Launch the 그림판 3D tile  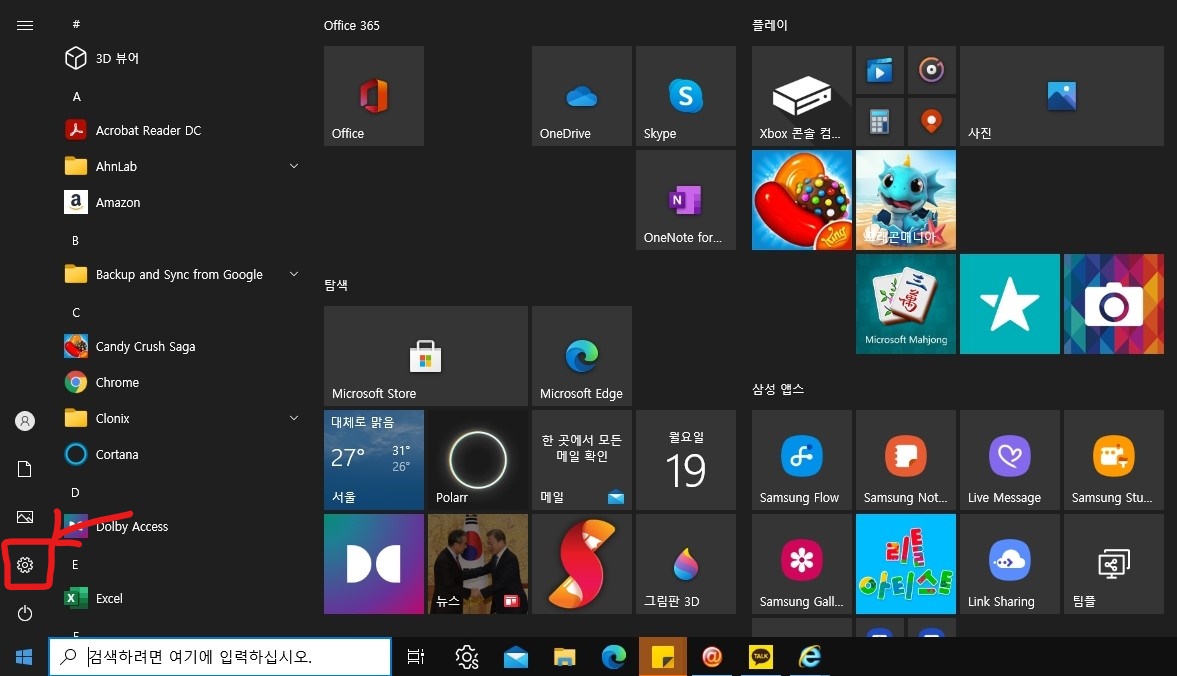tap(685, 563)
